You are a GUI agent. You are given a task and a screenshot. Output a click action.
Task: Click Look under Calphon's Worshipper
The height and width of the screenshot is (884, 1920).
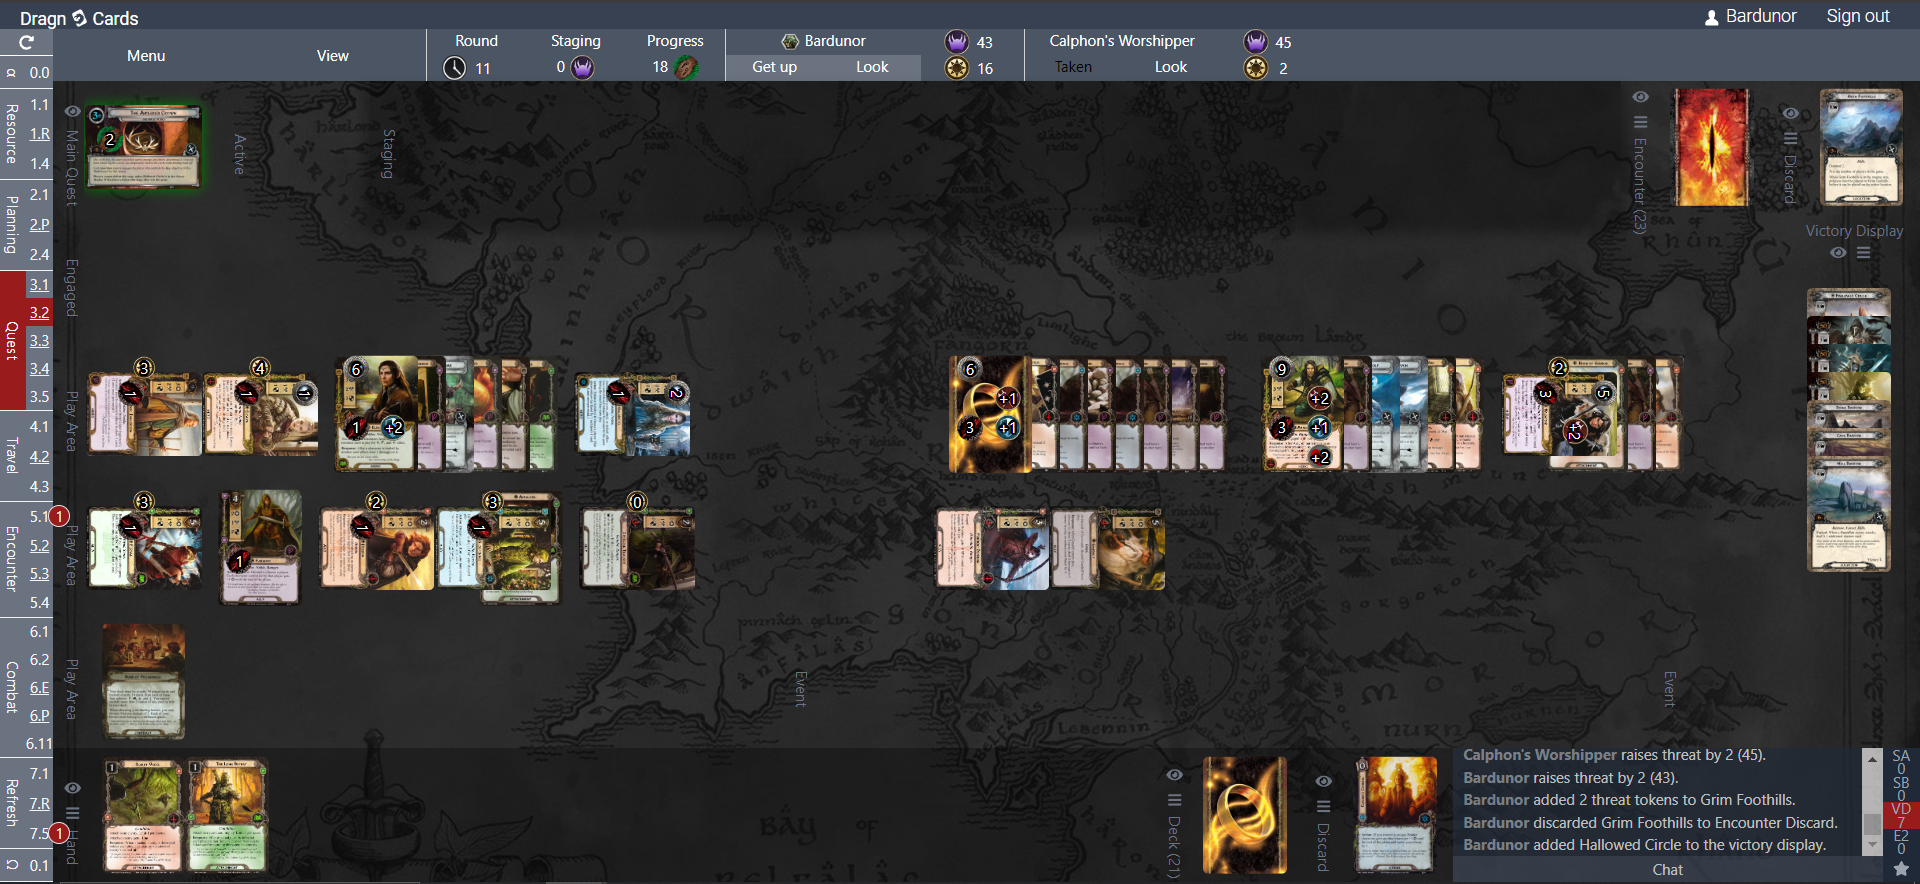coord(1171,67)
